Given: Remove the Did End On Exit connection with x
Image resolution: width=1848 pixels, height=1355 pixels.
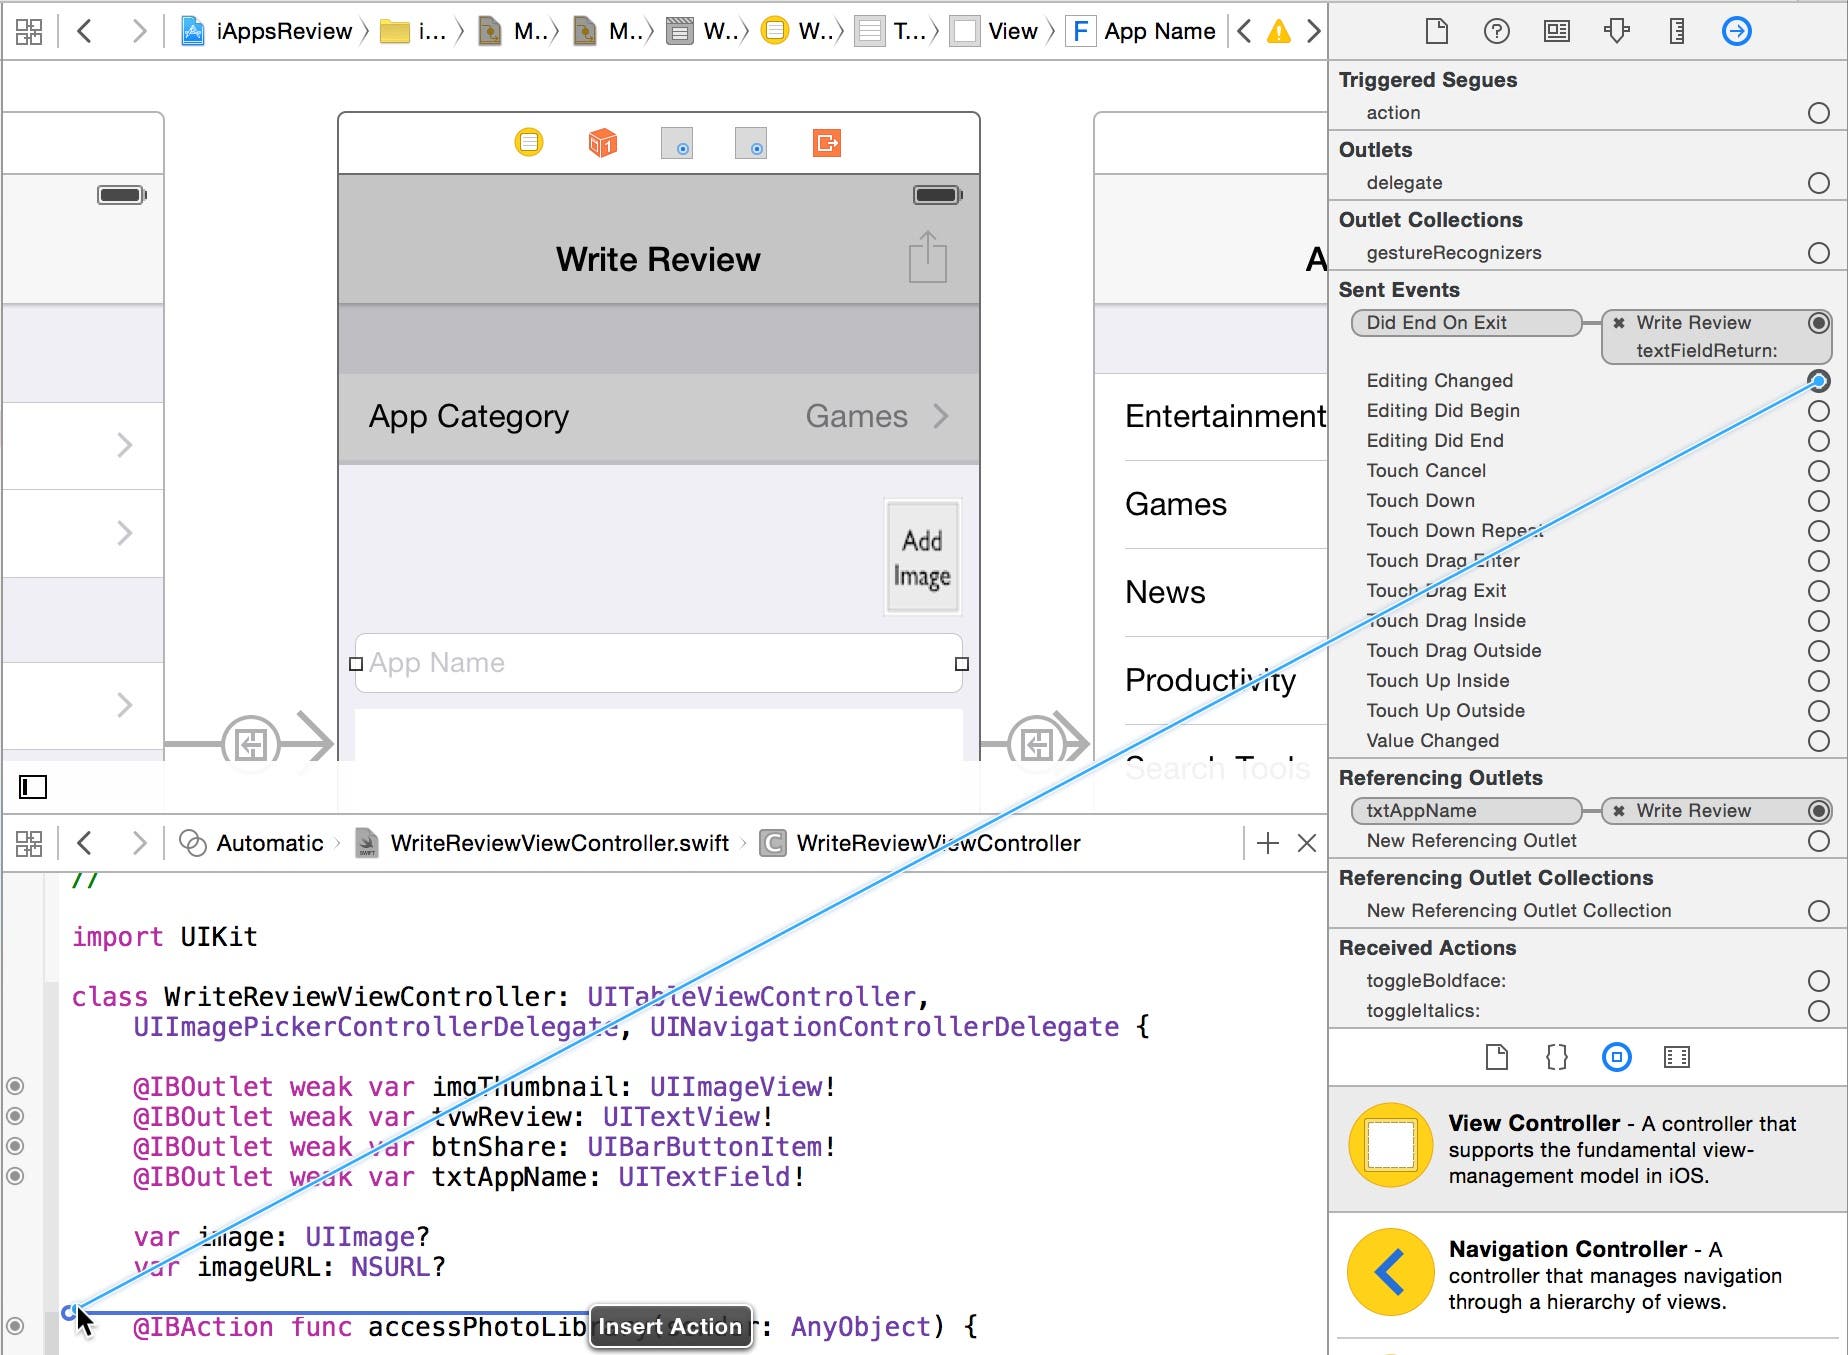Looking at the screenshot, I should 1619,323.
